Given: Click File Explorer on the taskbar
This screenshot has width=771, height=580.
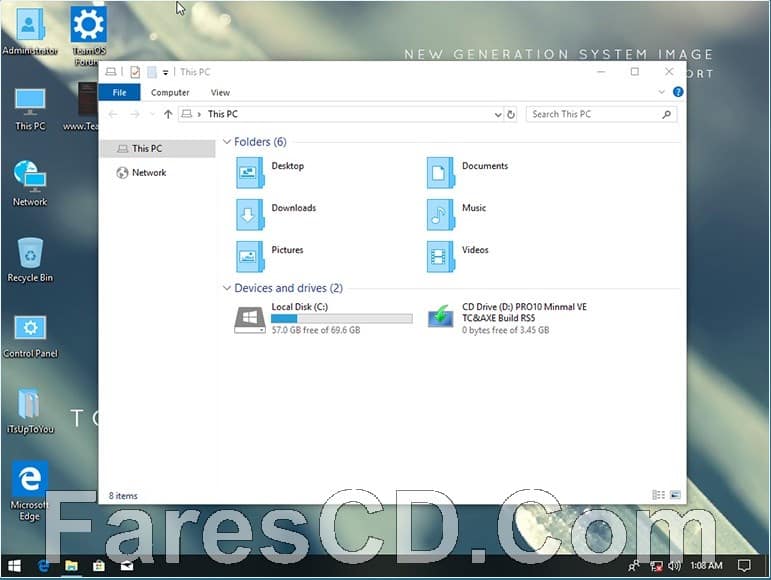Looking at the screenshot, I should click(71, 566).
